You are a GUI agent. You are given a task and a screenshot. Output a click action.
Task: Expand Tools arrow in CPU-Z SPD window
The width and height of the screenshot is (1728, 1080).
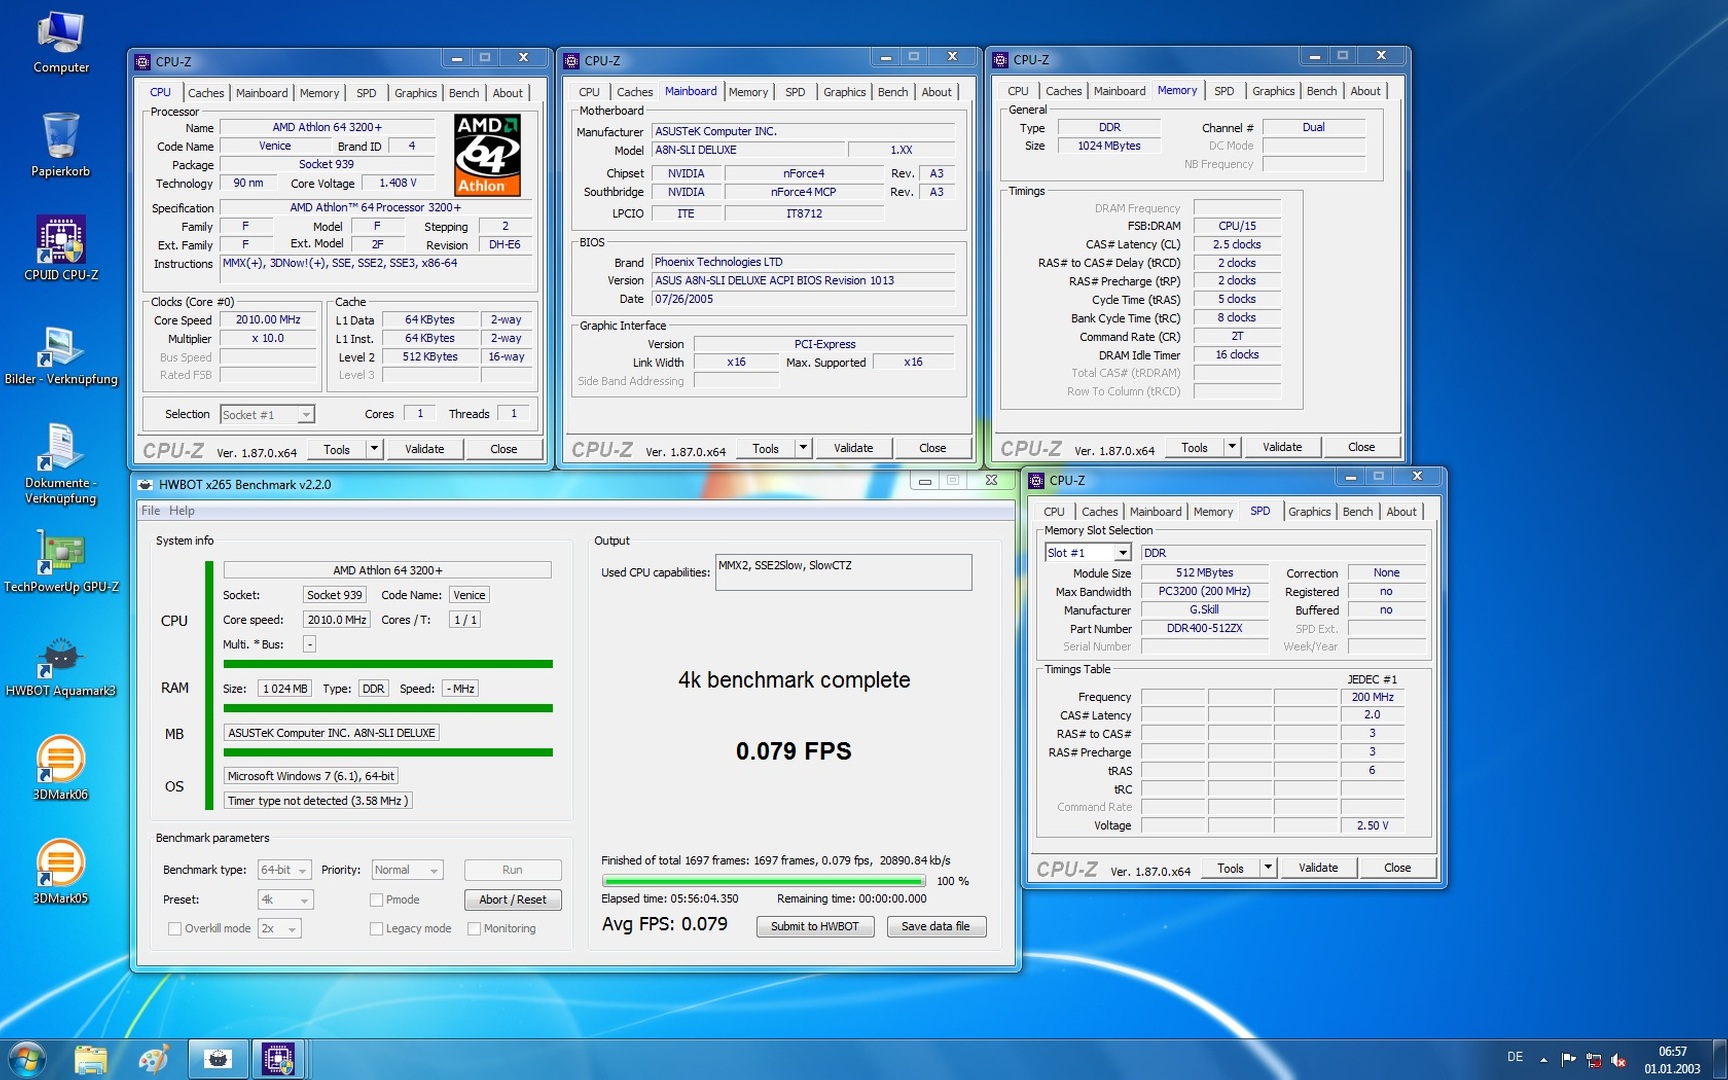pyautogui.click(x=1268, y=867)
